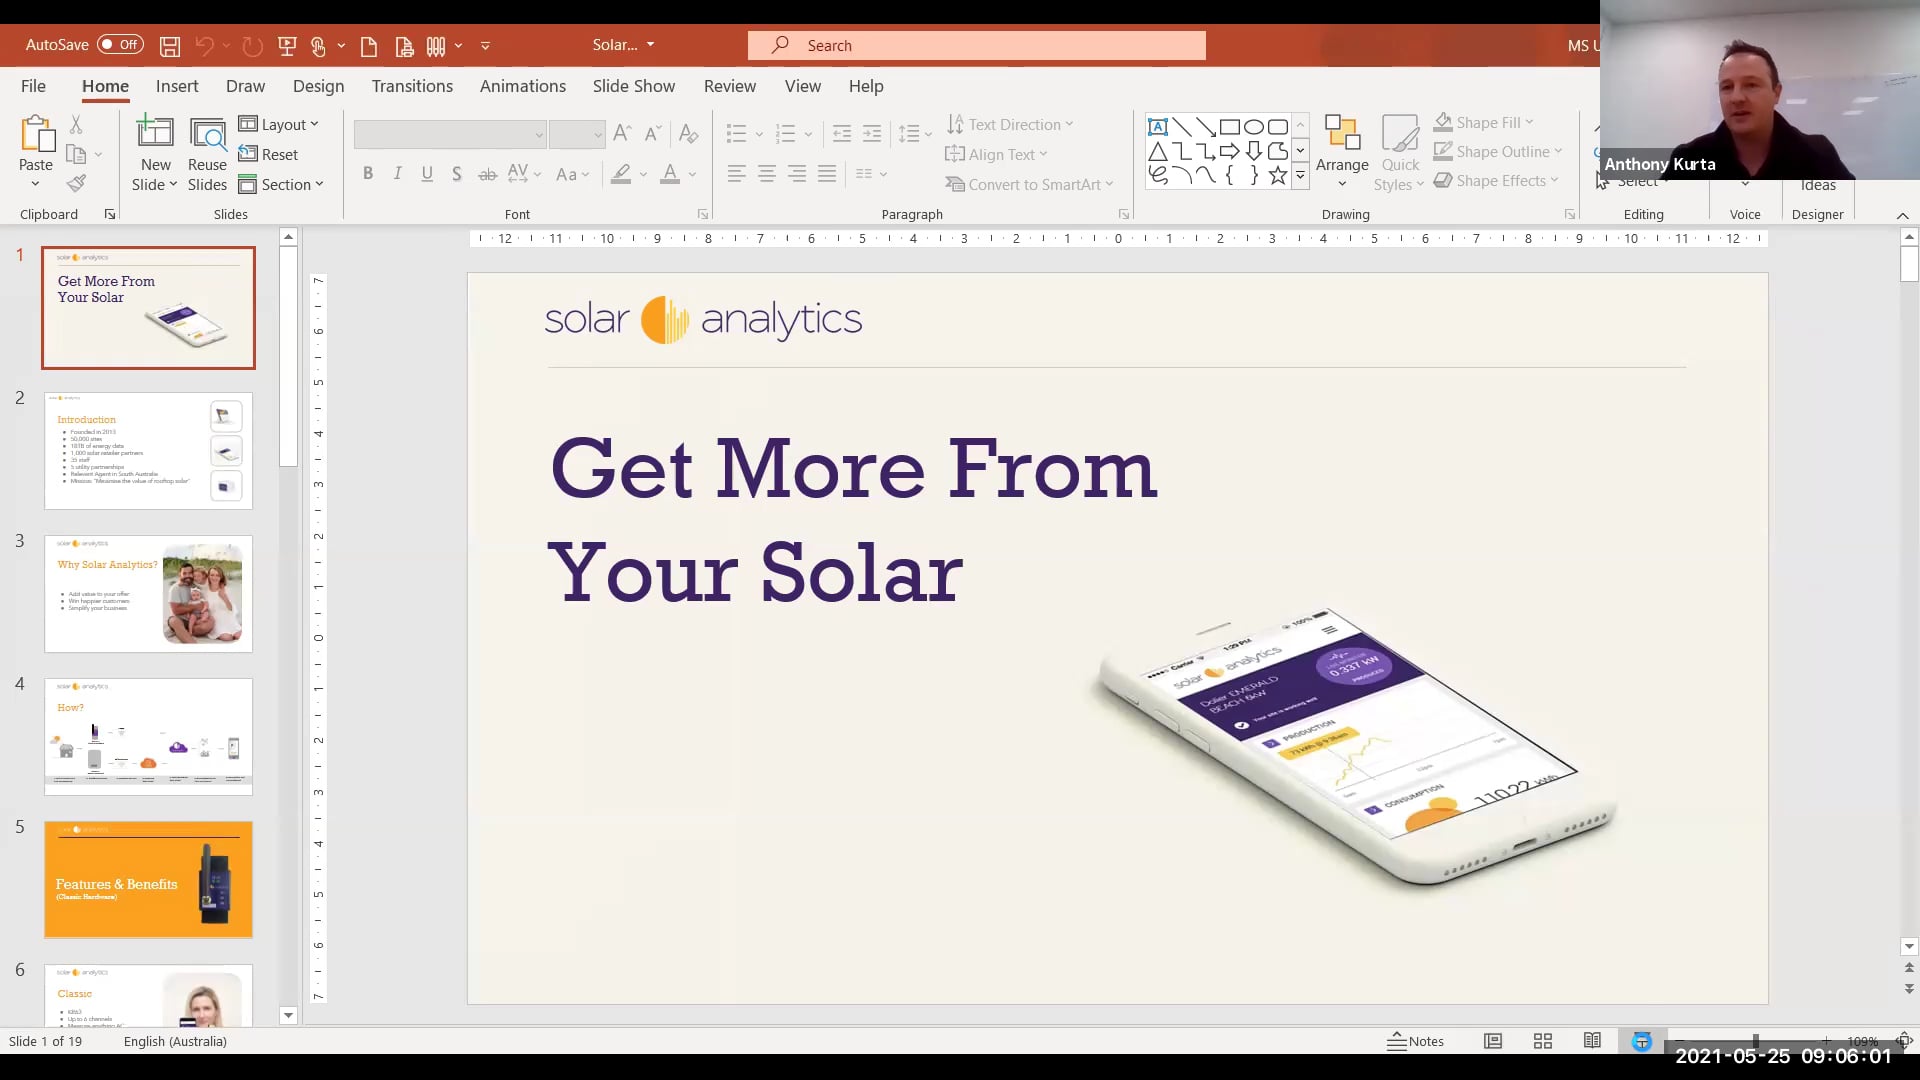Open the Review tab
The image size is (1920, 1080).
730,86
